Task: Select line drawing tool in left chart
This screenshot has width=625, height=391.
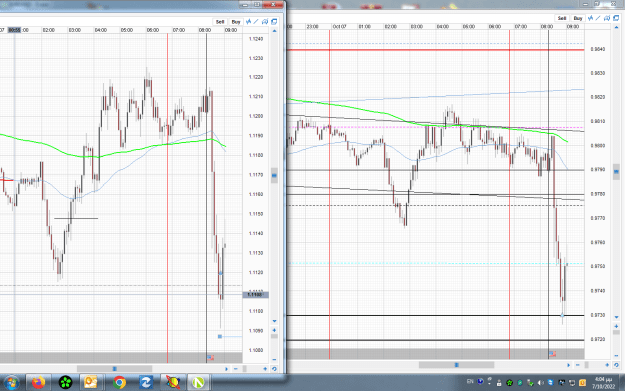Action: 256,22
